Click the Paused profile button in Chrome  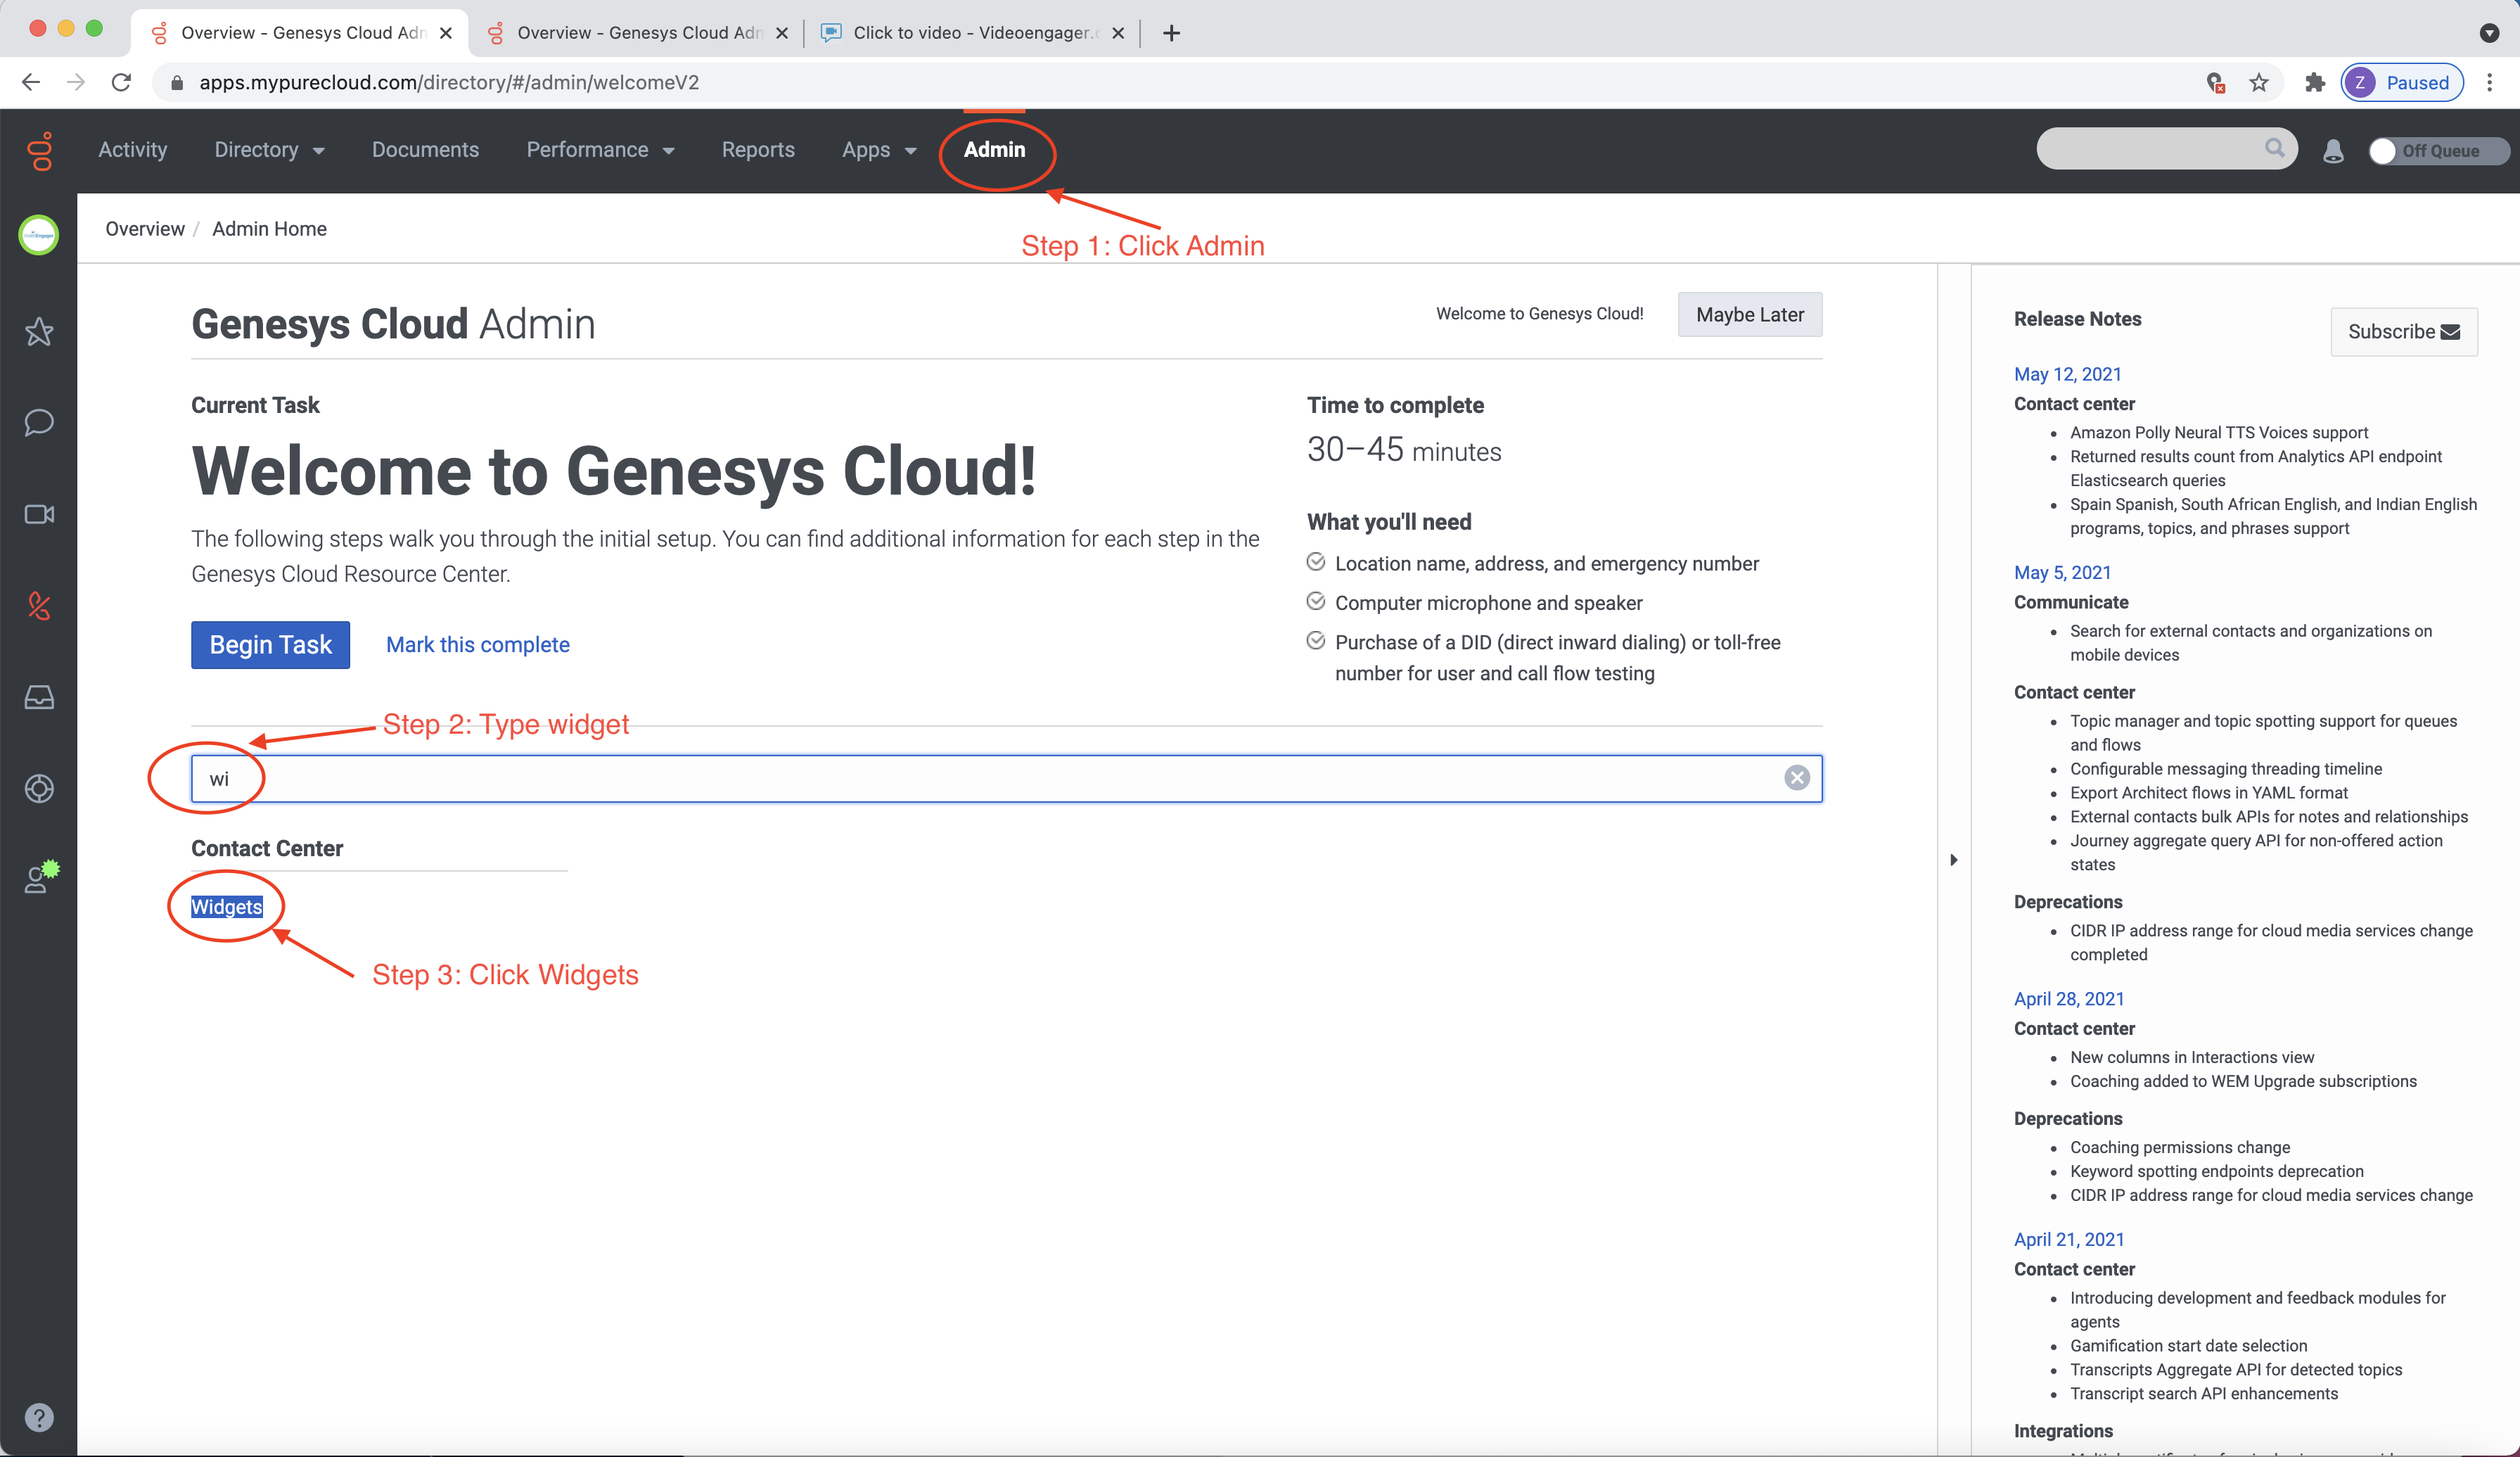(2402, 83)
